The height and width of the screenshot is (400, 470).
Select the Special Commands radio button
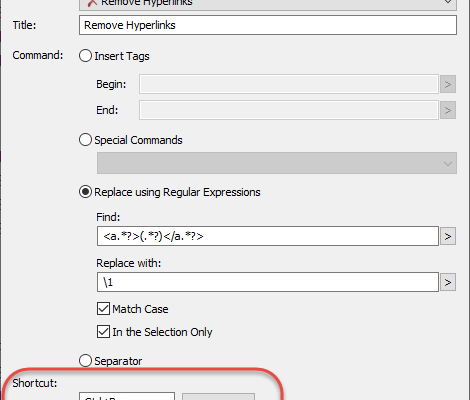85,140
